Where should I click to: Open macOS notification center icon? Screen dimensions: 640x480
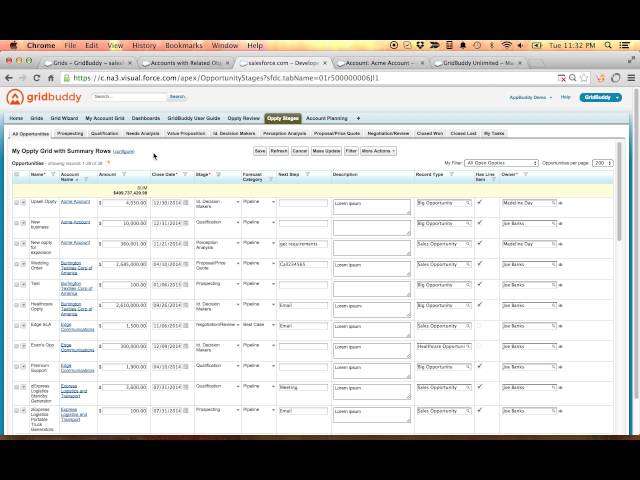625,45
